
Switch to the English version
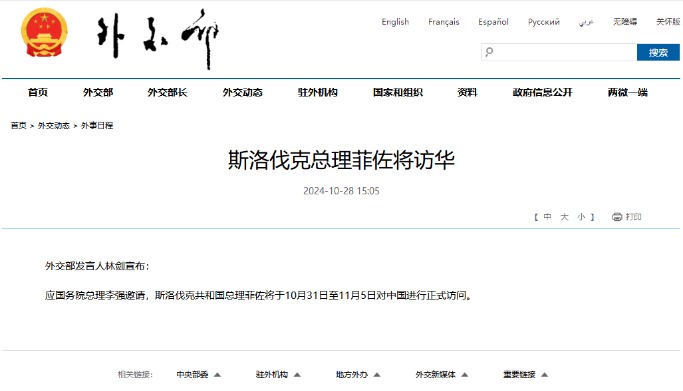point(395,22)
